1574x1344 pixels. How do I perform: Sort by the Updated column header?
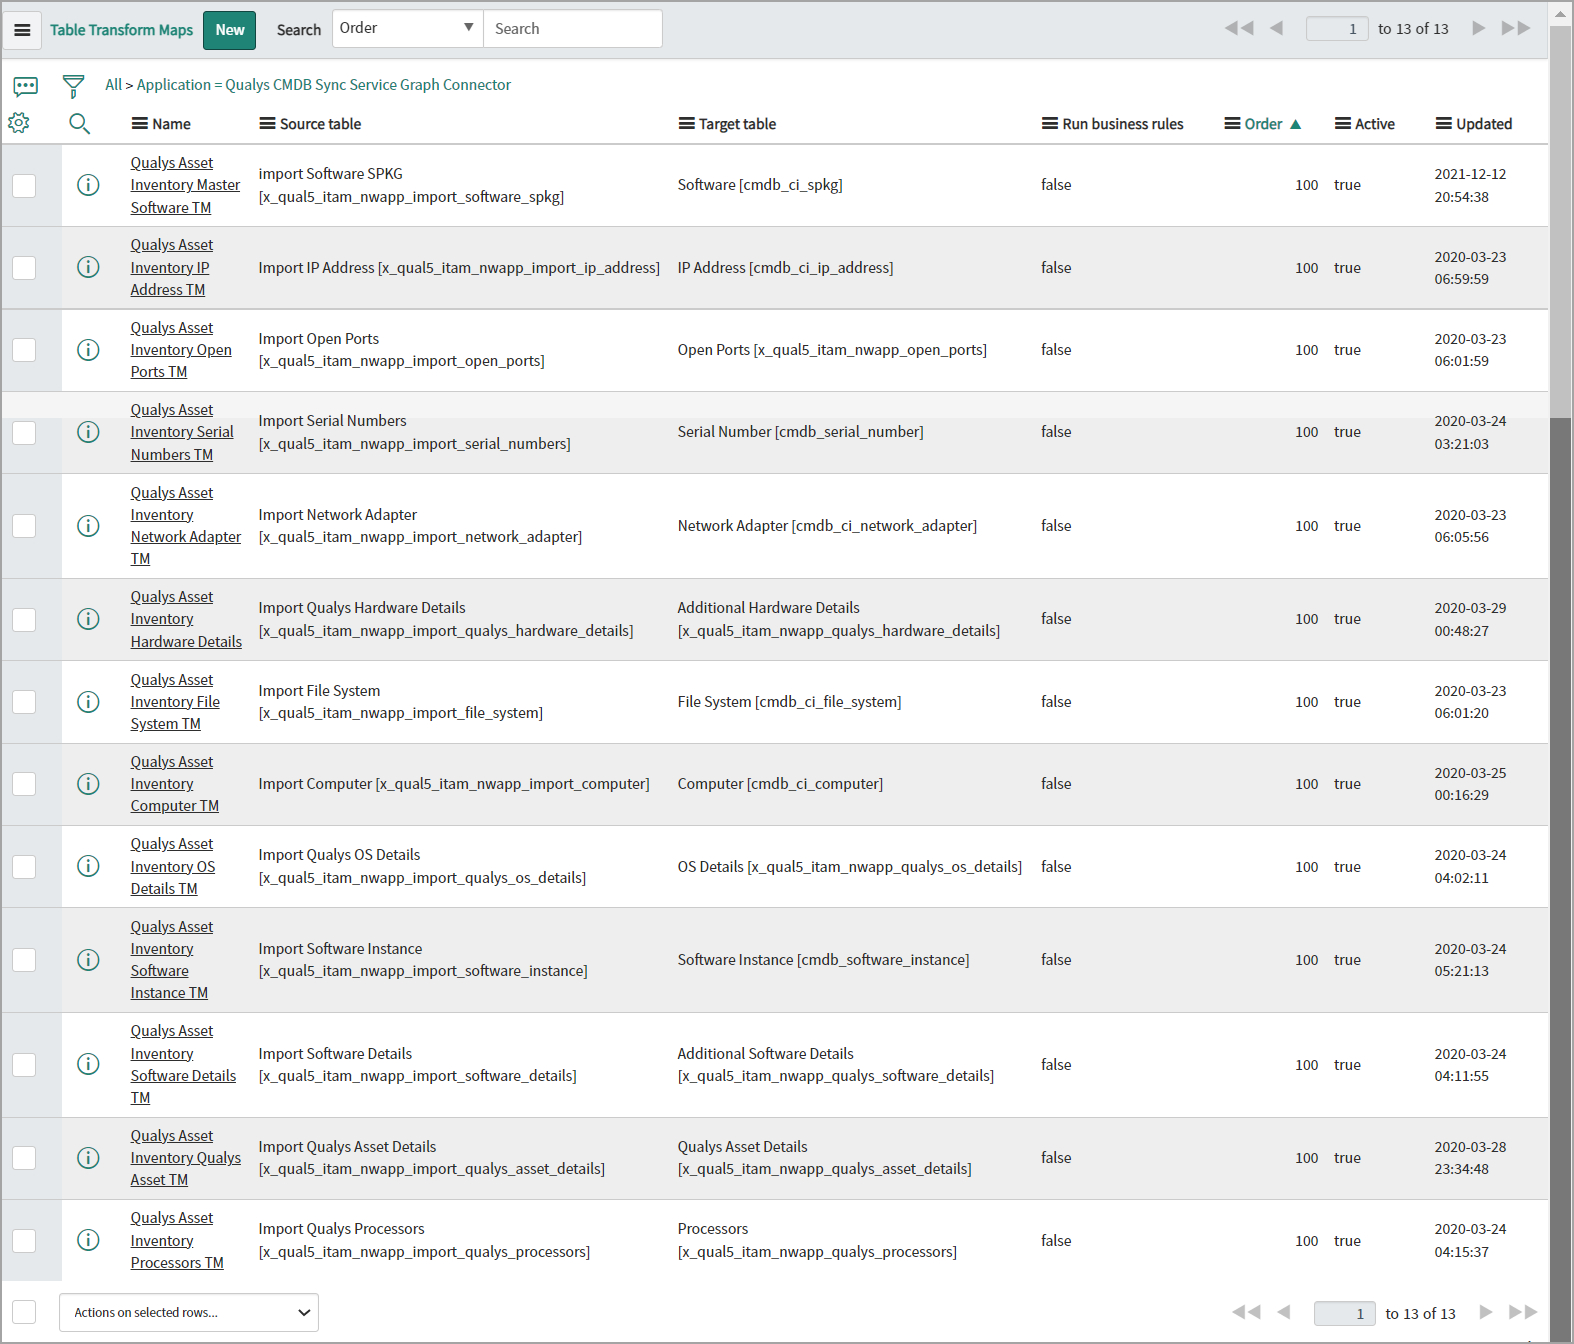tap(1484, 124)
